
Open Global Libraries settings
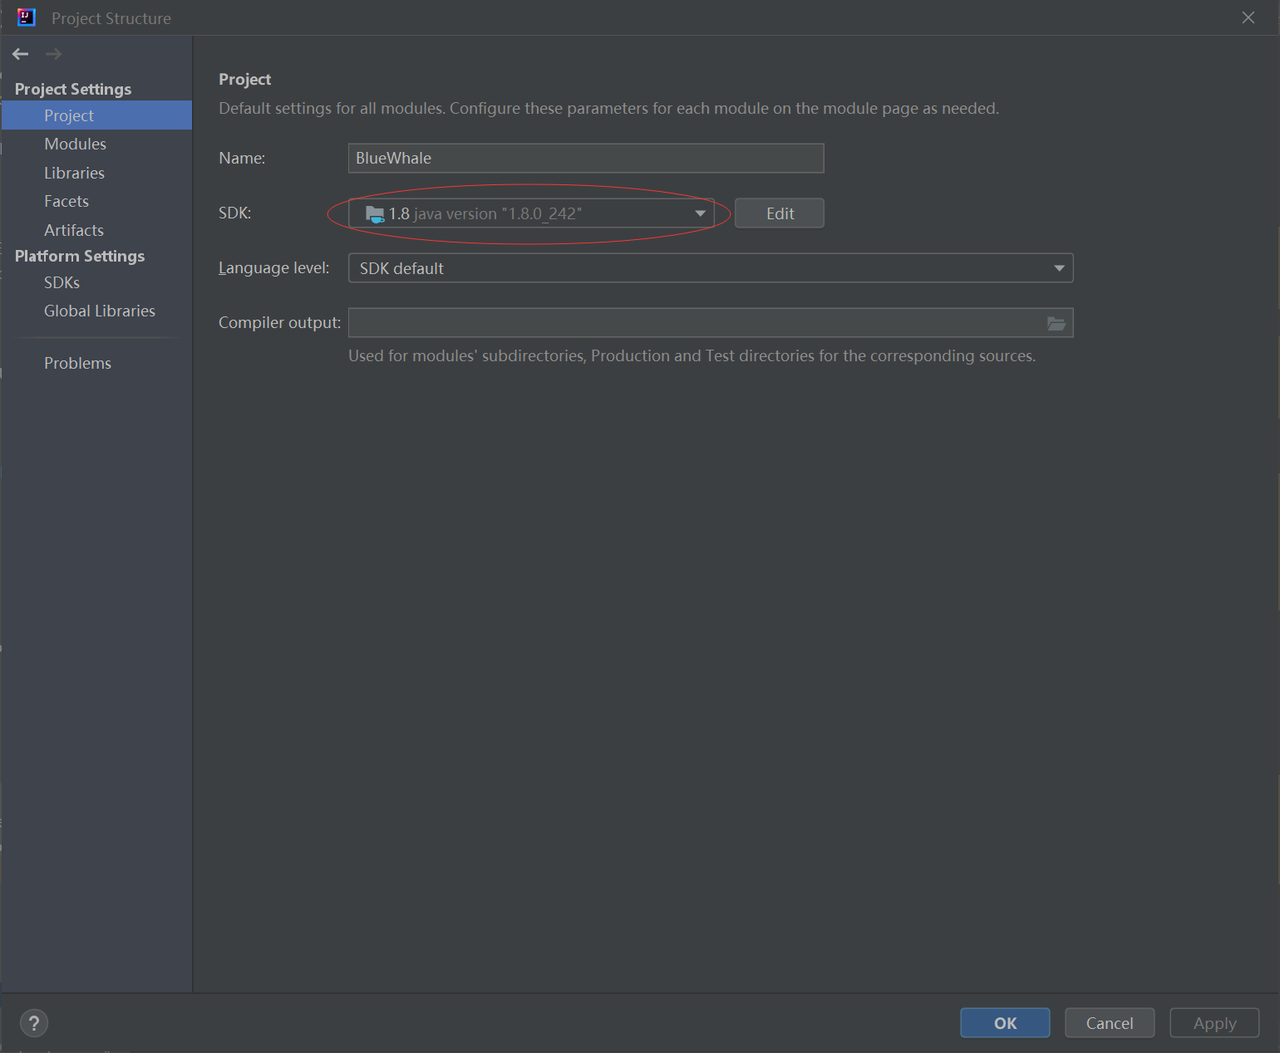(x=99, y=310)
